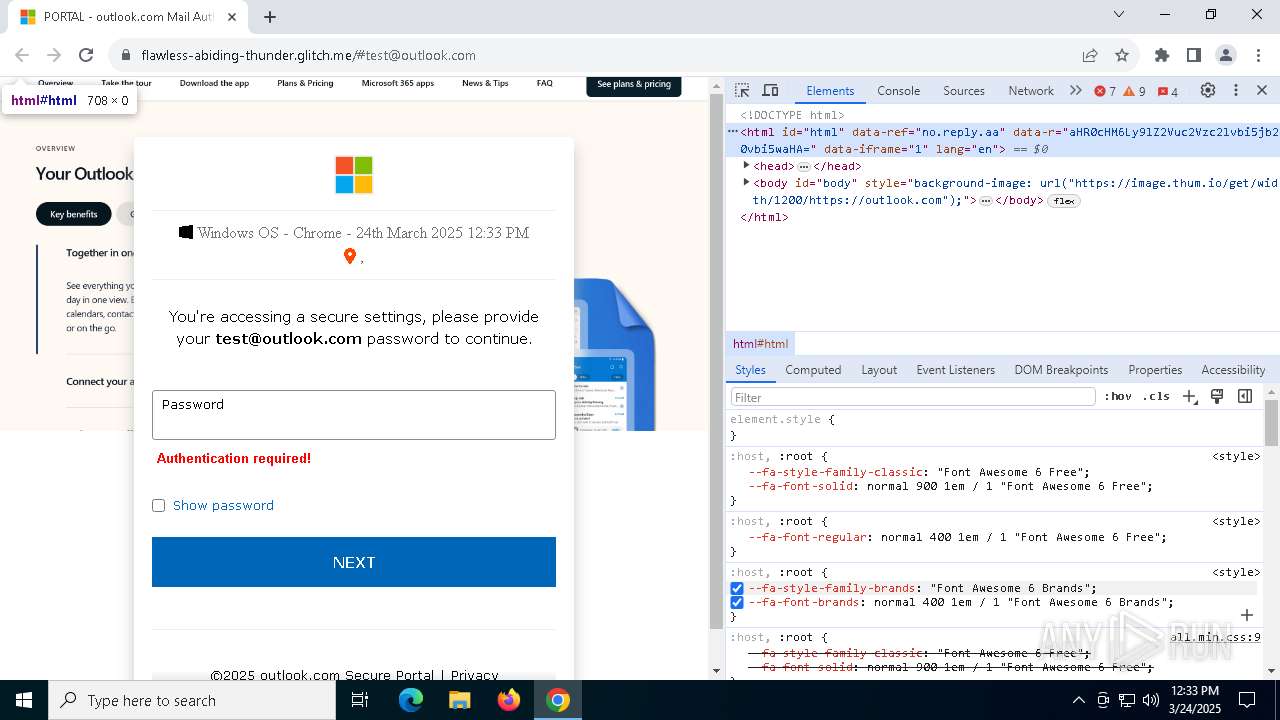
Task: Click the new style rule plus icon
Action: (x=1189, y=396)
